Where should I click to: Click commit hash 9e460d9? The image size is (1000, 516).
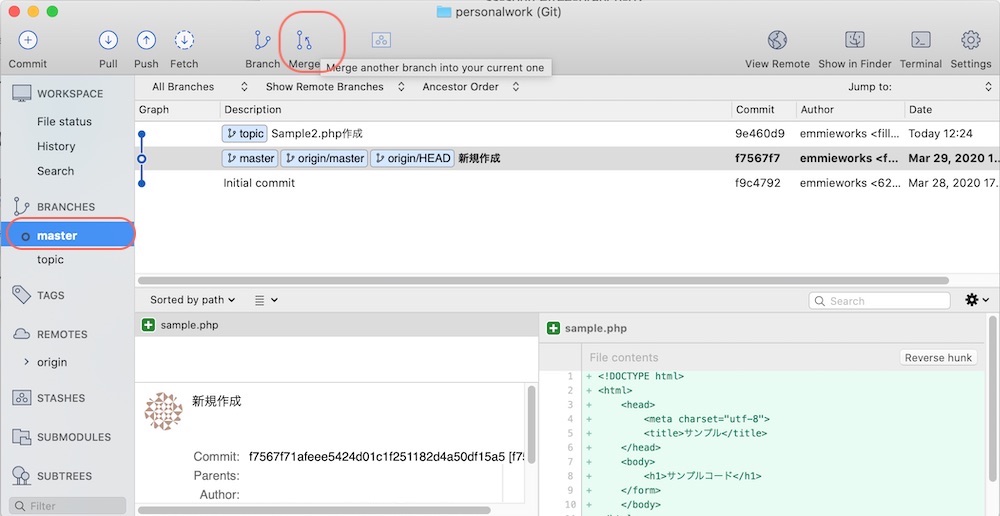pos(760,134)
